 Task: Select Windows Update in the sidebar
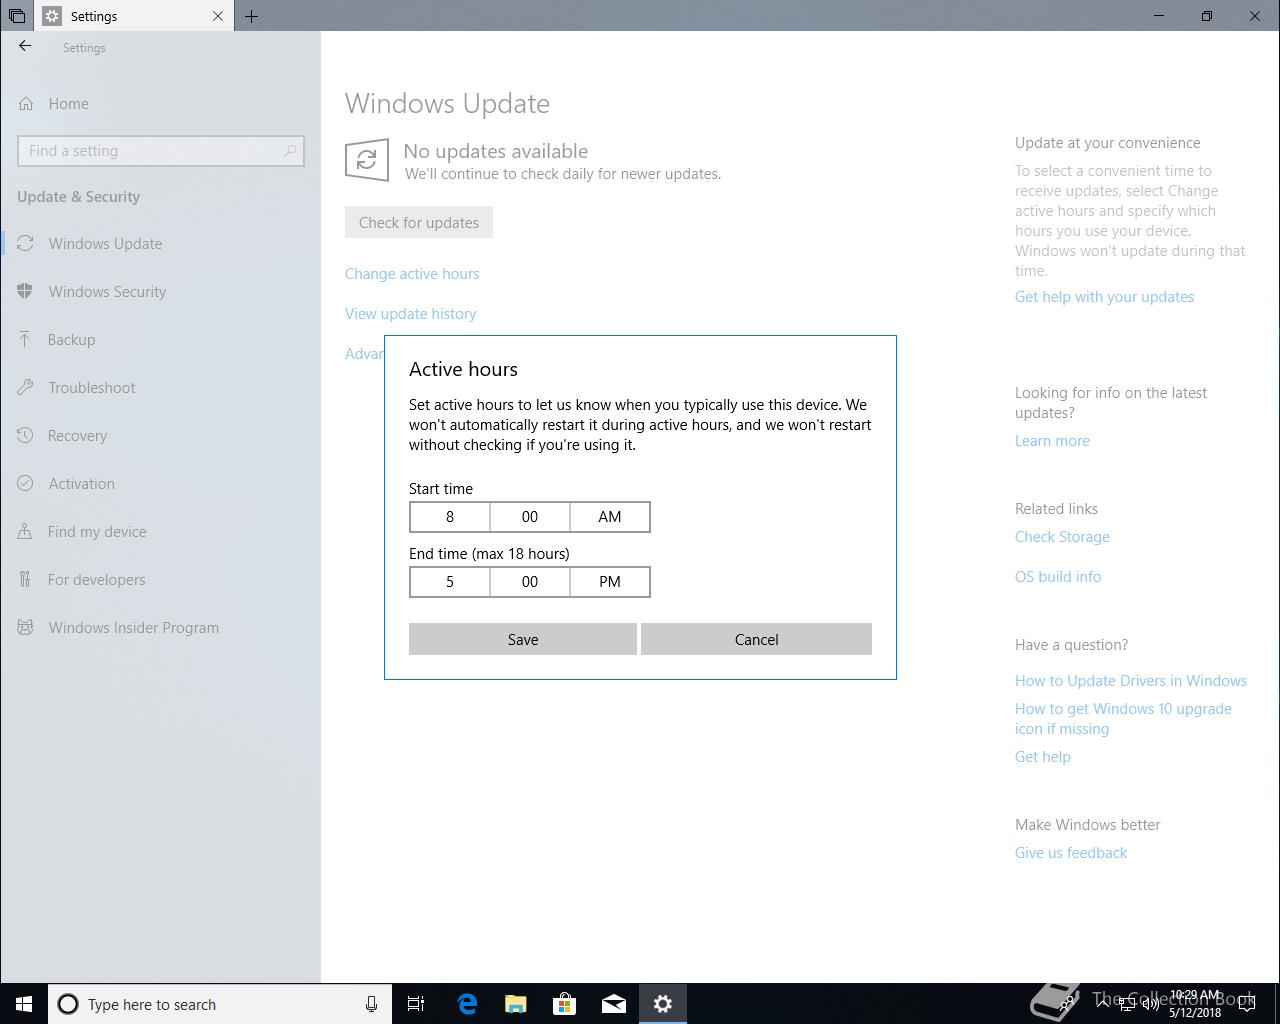(x=160, y=244)
